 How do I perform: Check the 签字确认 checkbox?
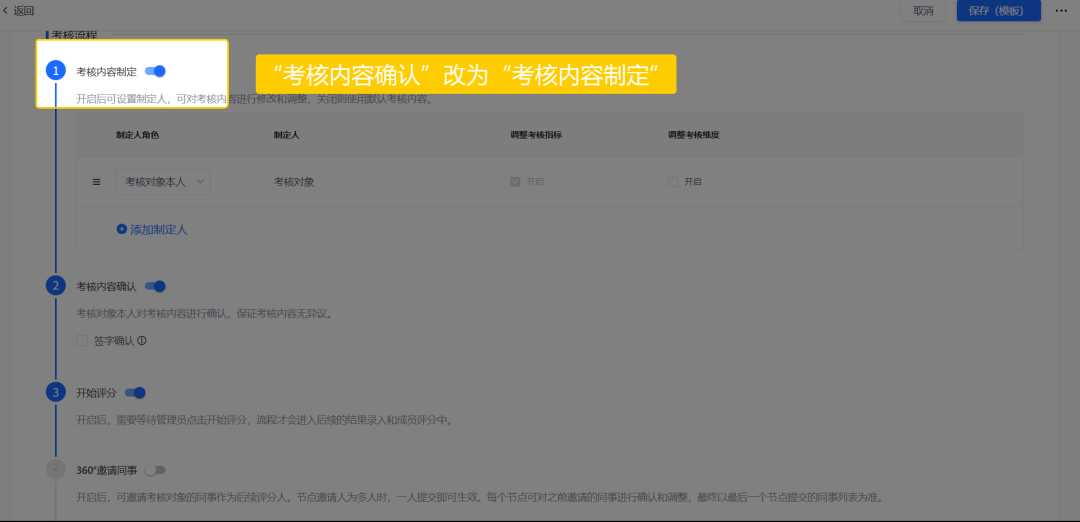[82, 341]
